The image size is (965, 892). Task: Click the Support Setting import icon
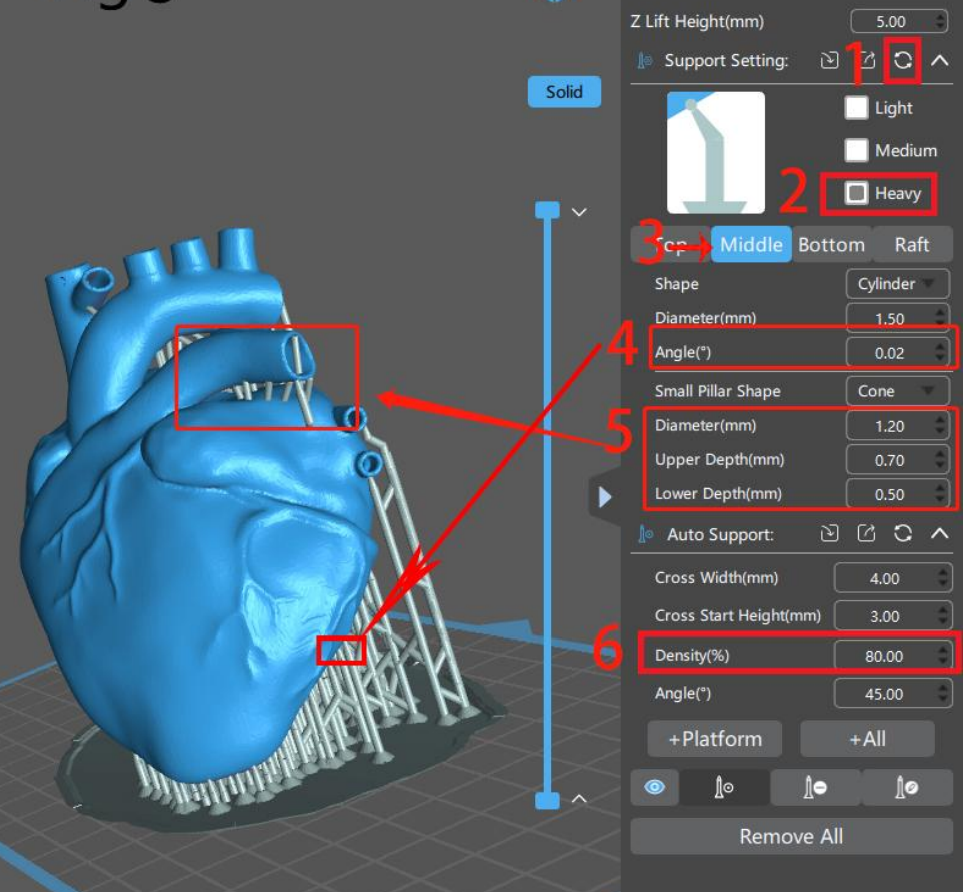pos(830,60)
